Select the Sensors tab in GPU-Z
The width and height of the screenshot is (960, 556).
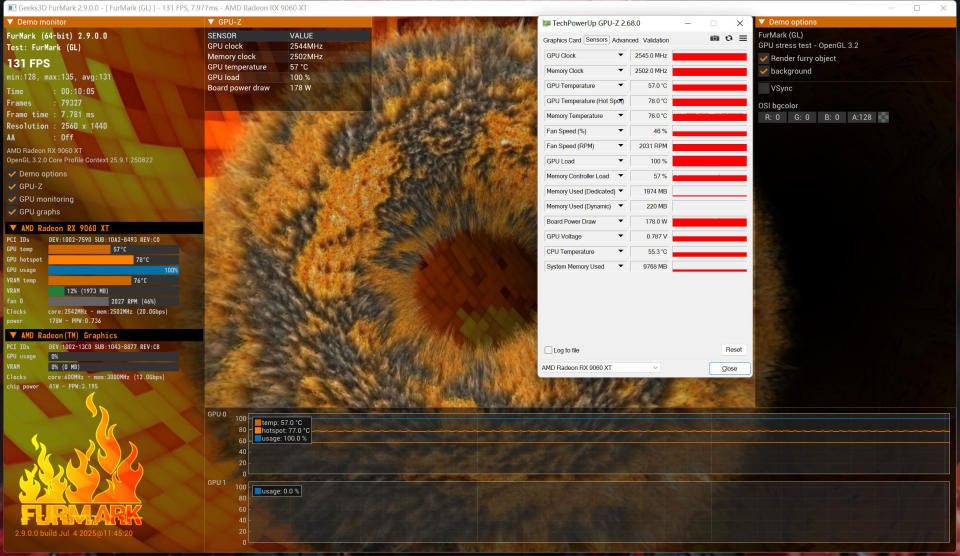(596, 40)
